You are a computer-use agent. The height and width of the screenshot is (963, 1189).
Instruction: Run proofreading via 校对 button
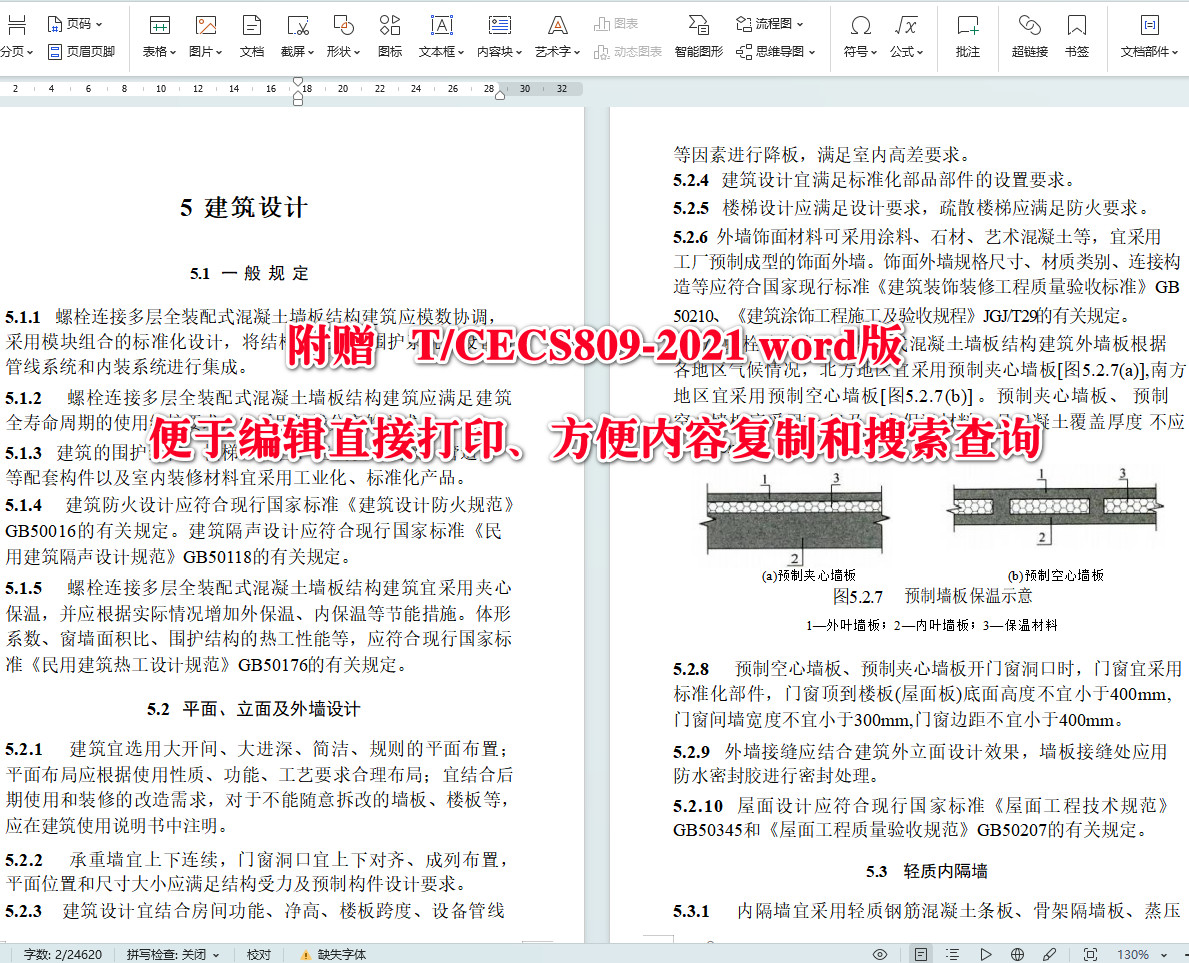click(x=258, y=954)
